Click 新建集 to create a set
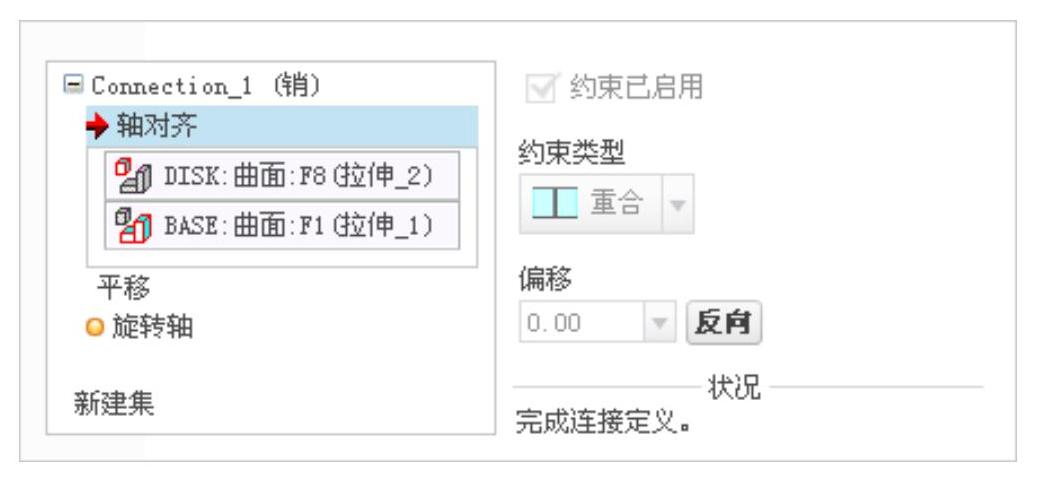1053x477 pixels. (114, 404)
